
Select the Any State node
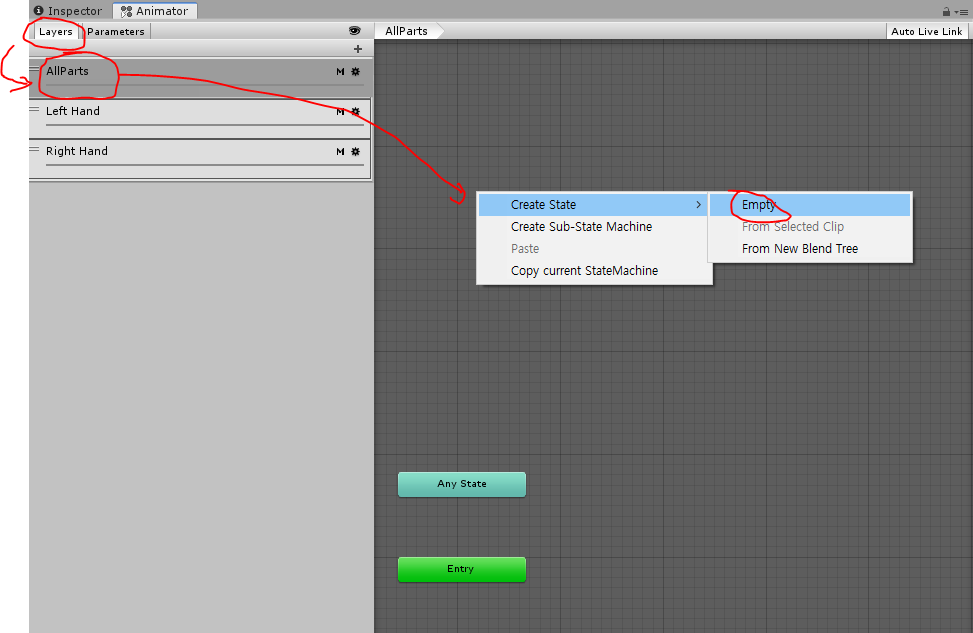tap(462, 484)
